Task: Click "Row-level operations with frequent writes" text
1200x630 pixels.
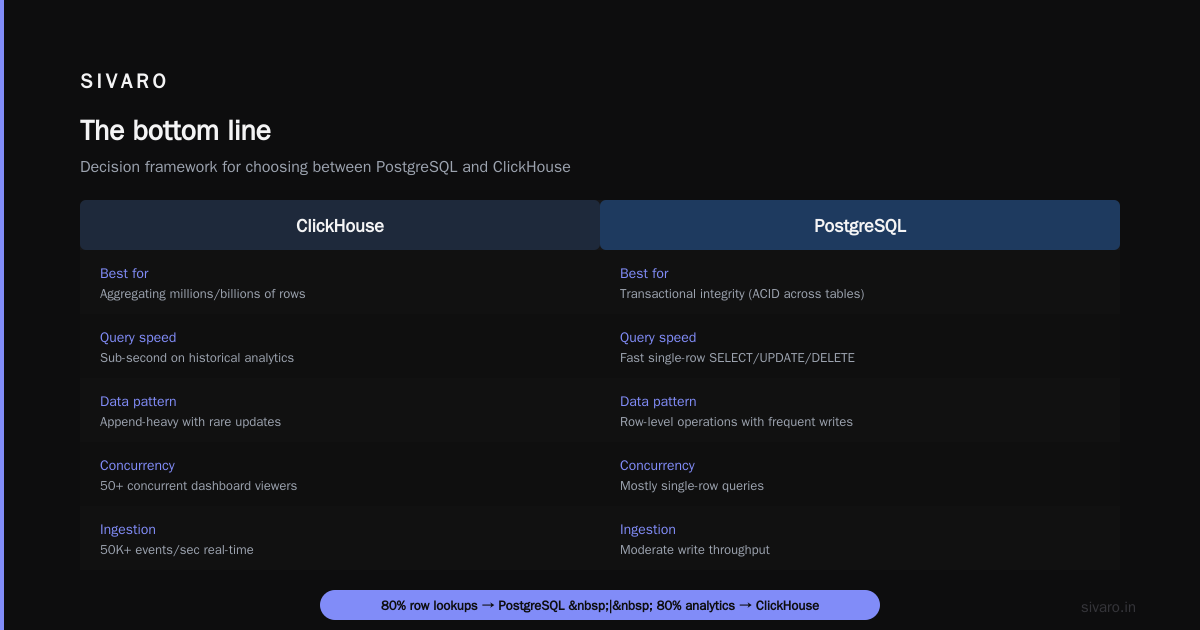Action: (736, 422)
